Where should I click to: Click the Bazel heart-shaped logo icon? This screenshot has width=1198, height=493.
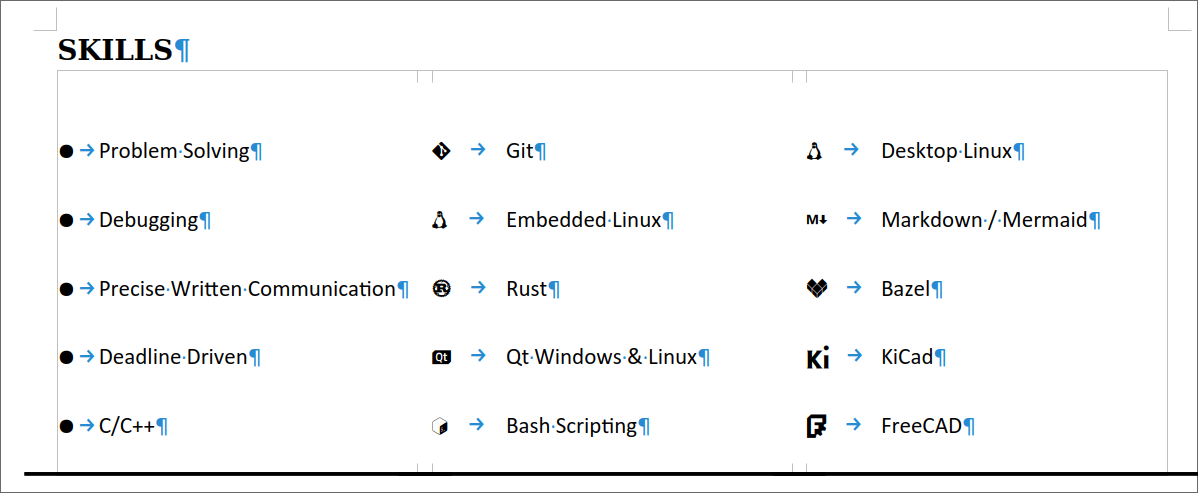click(816, 289)
